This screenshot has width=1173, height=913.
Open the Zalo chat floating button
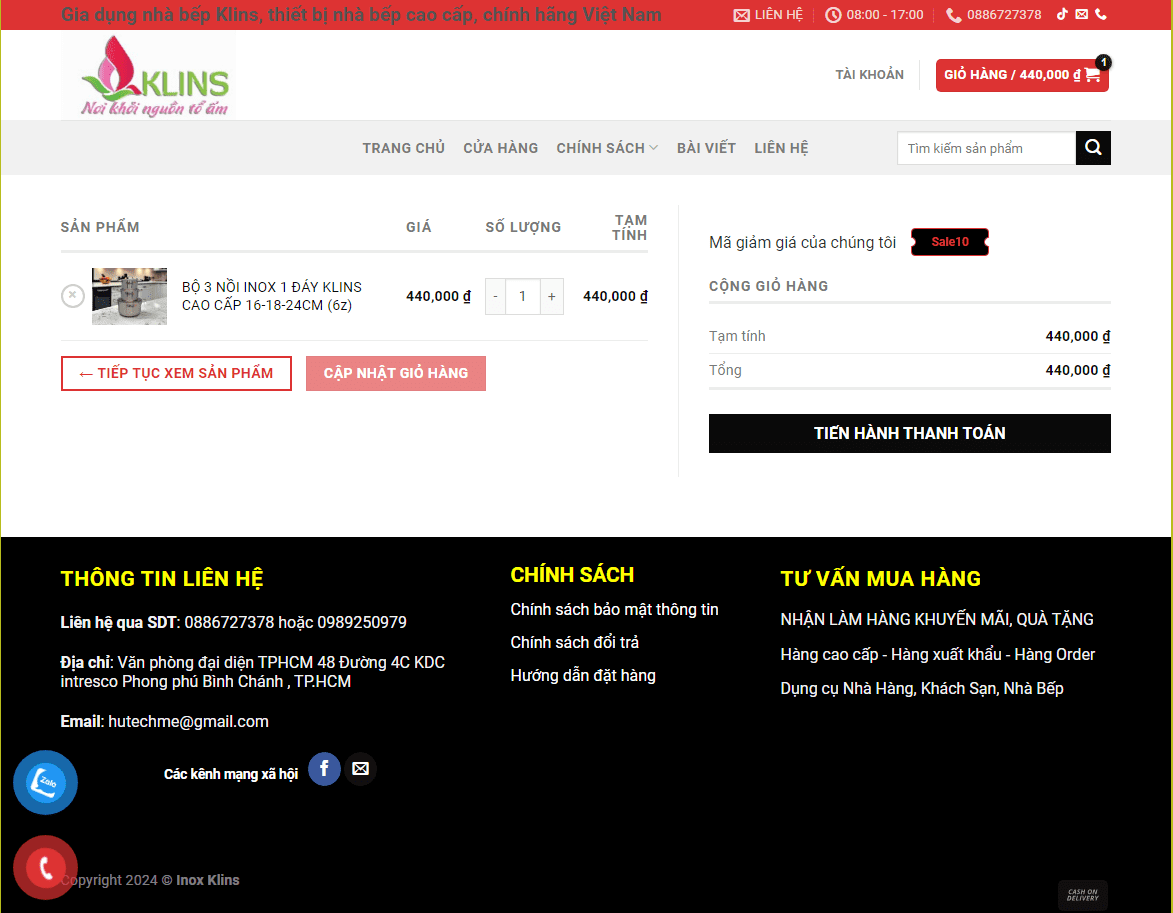[x=45, y=782]
